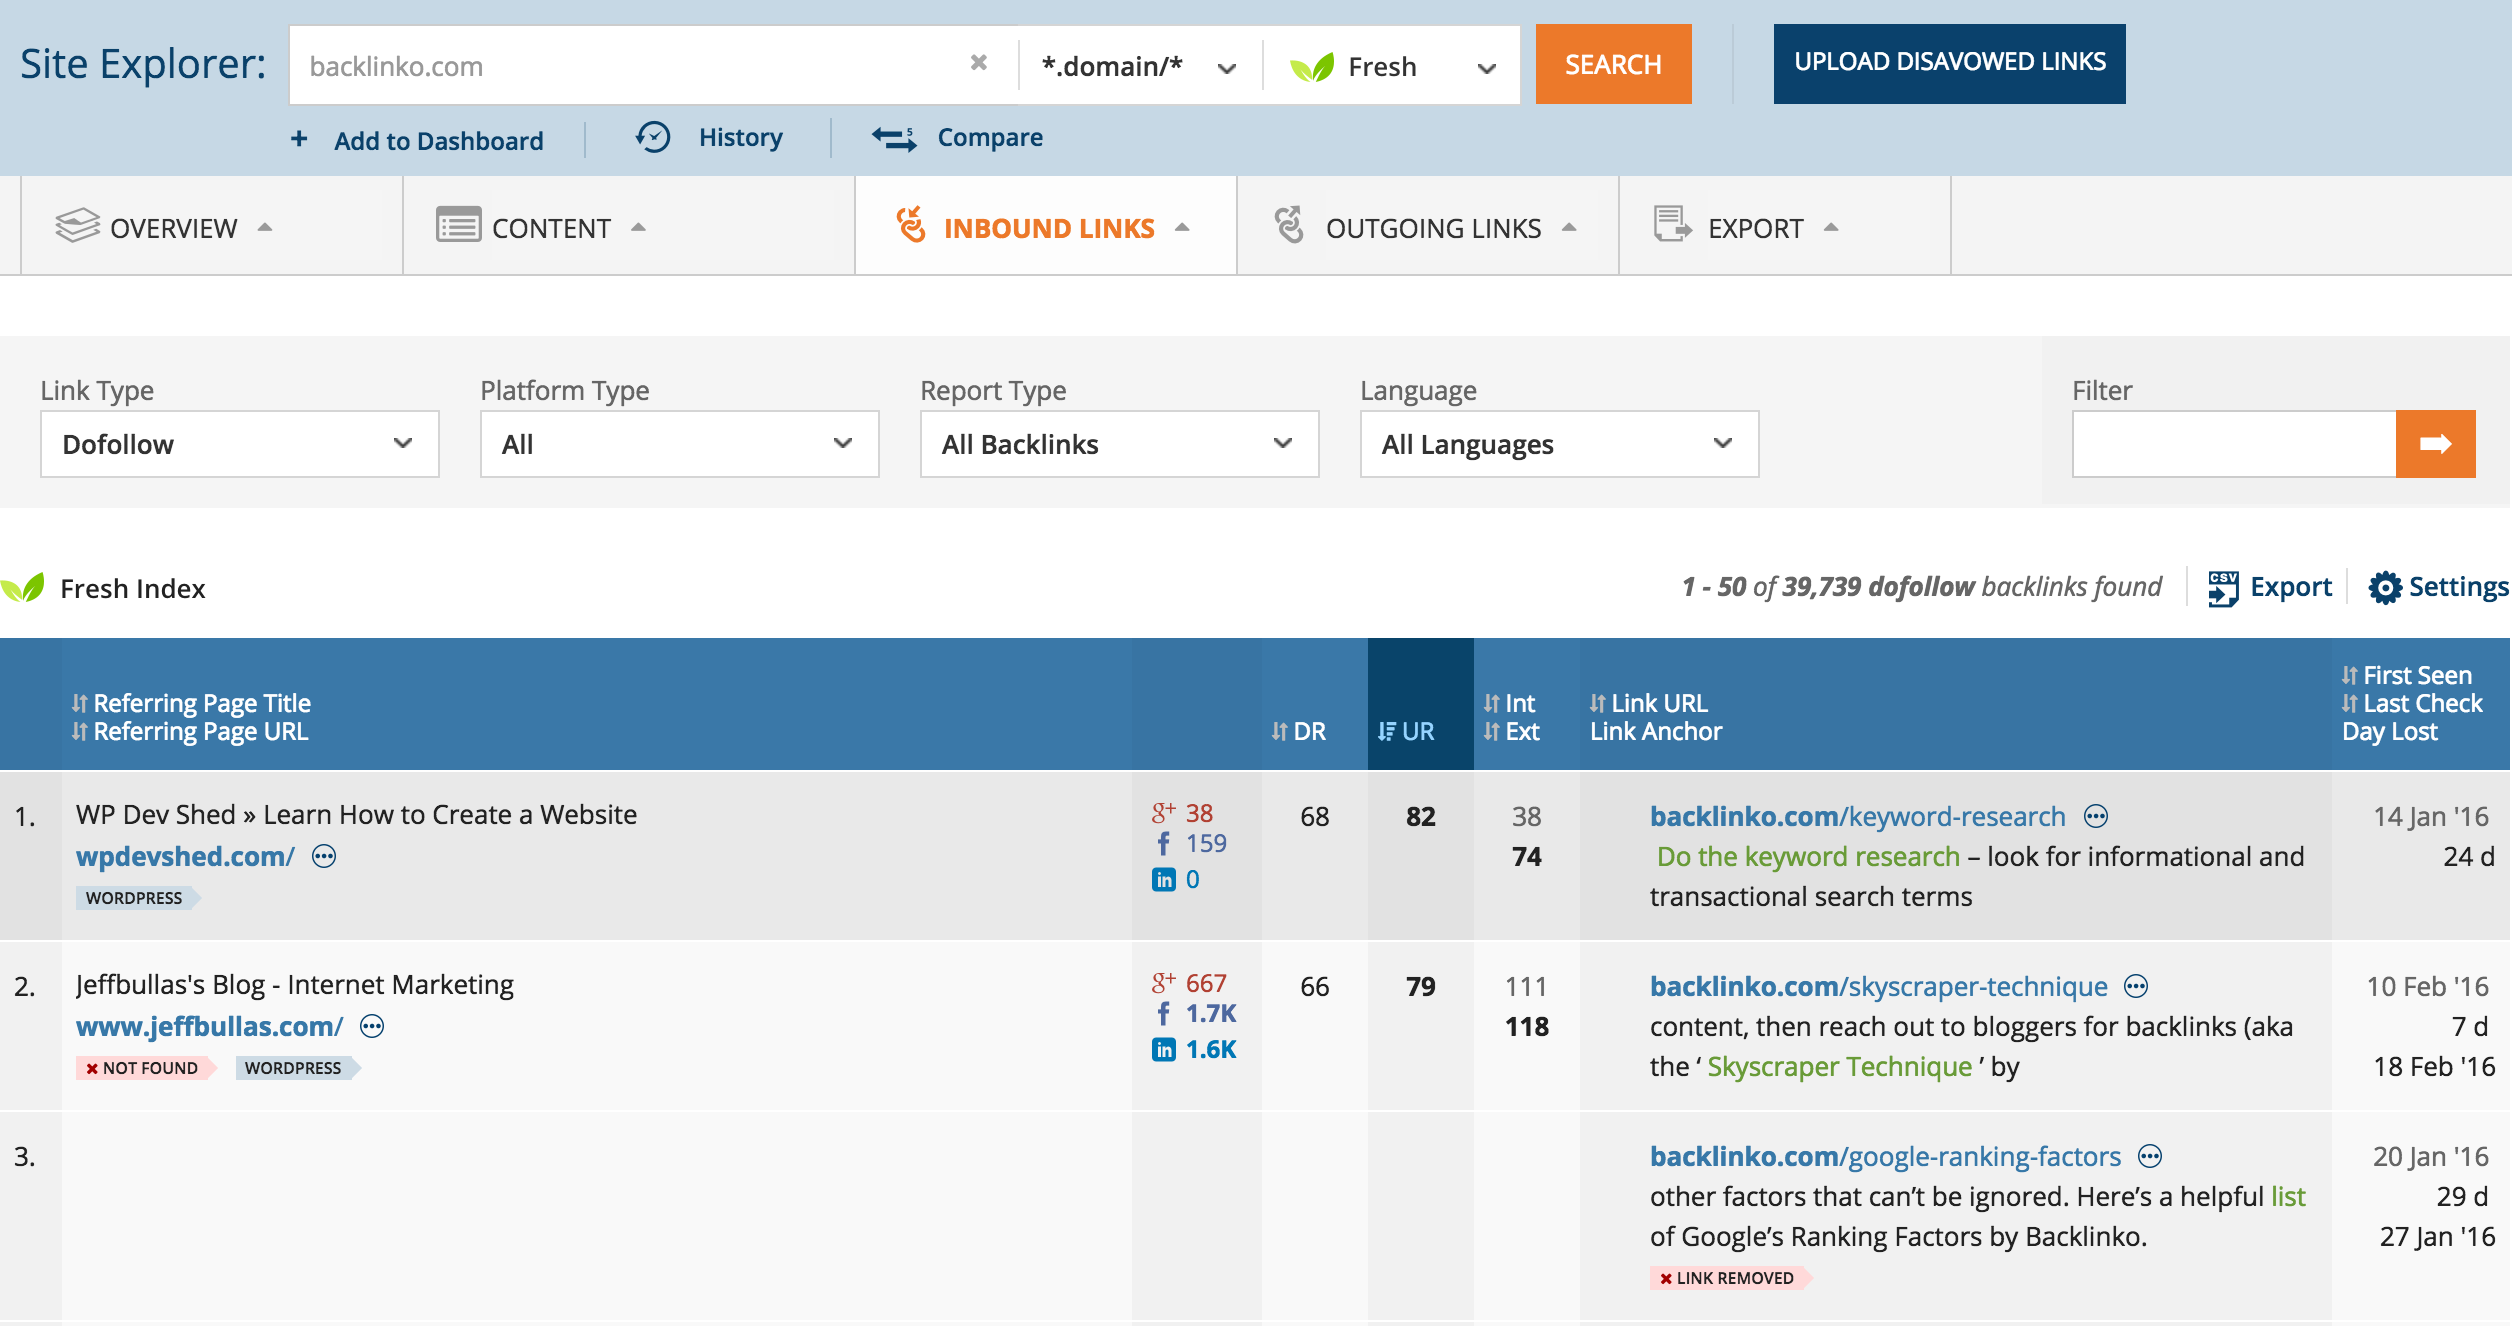Viewport: 2512px width, 1326px height.
Task: Open options bubble beside backlinko.com/keyword-research
Action: point(2096,816)
